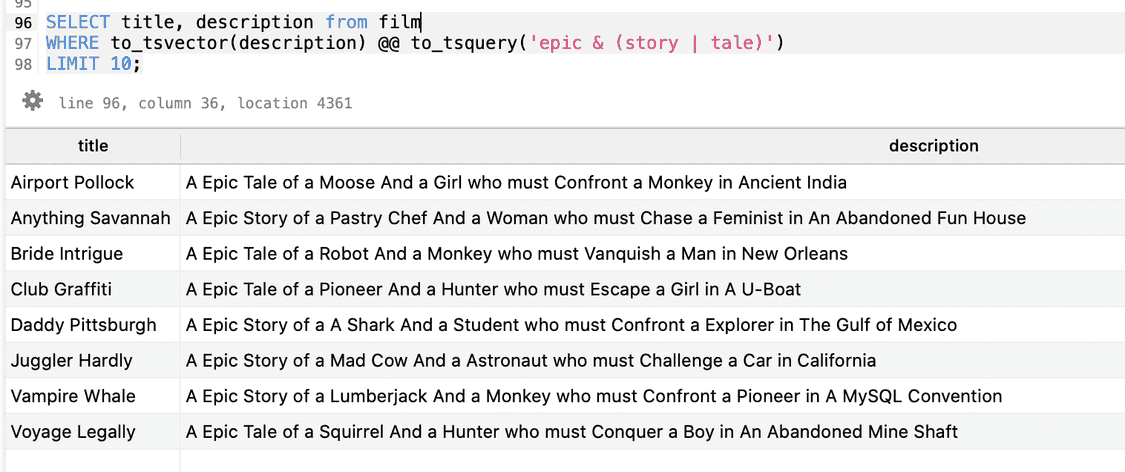Select the Voyage Legally title cell
Screen dimensions: 1125x472
(73, 433)
